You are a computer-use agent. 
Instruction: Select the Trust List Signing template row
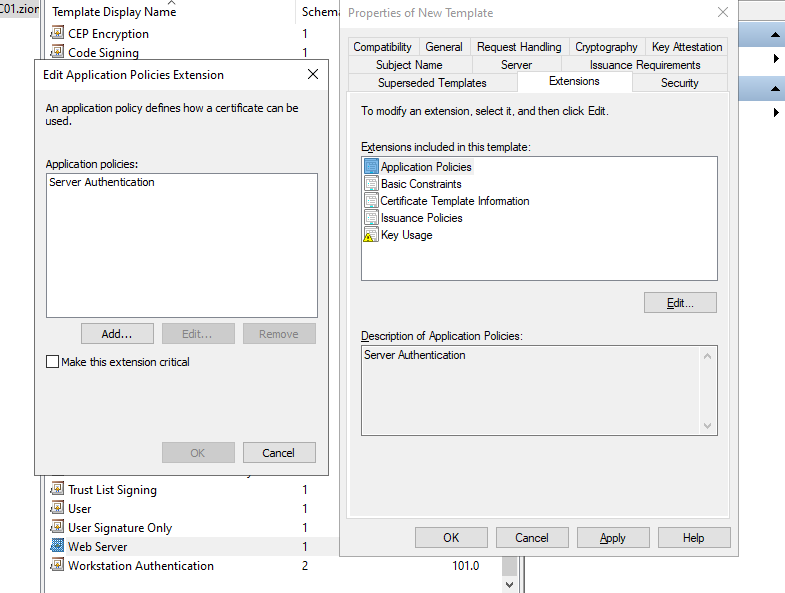click(190, 489)
